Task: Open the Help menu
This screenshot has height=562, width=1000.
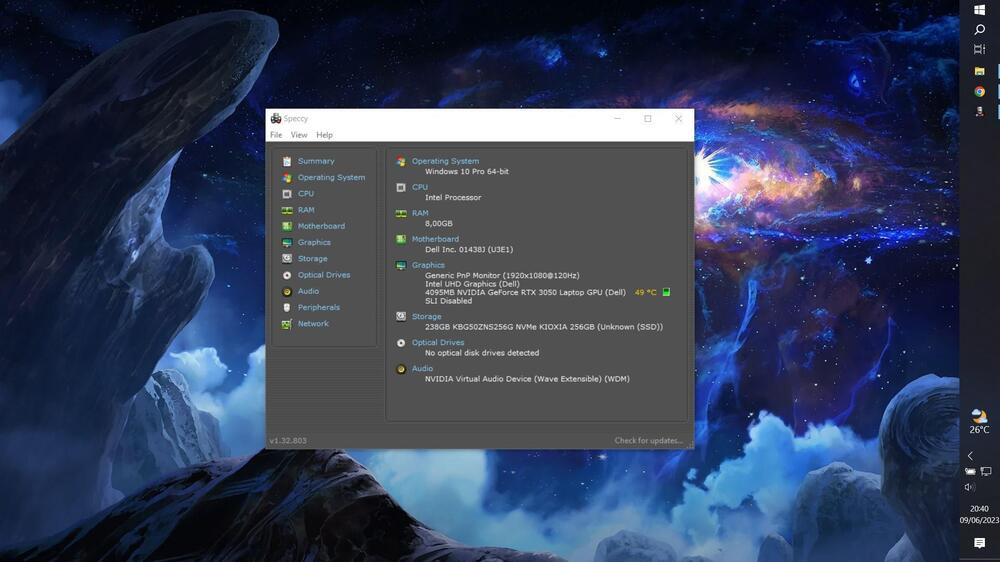Action: 325,135
